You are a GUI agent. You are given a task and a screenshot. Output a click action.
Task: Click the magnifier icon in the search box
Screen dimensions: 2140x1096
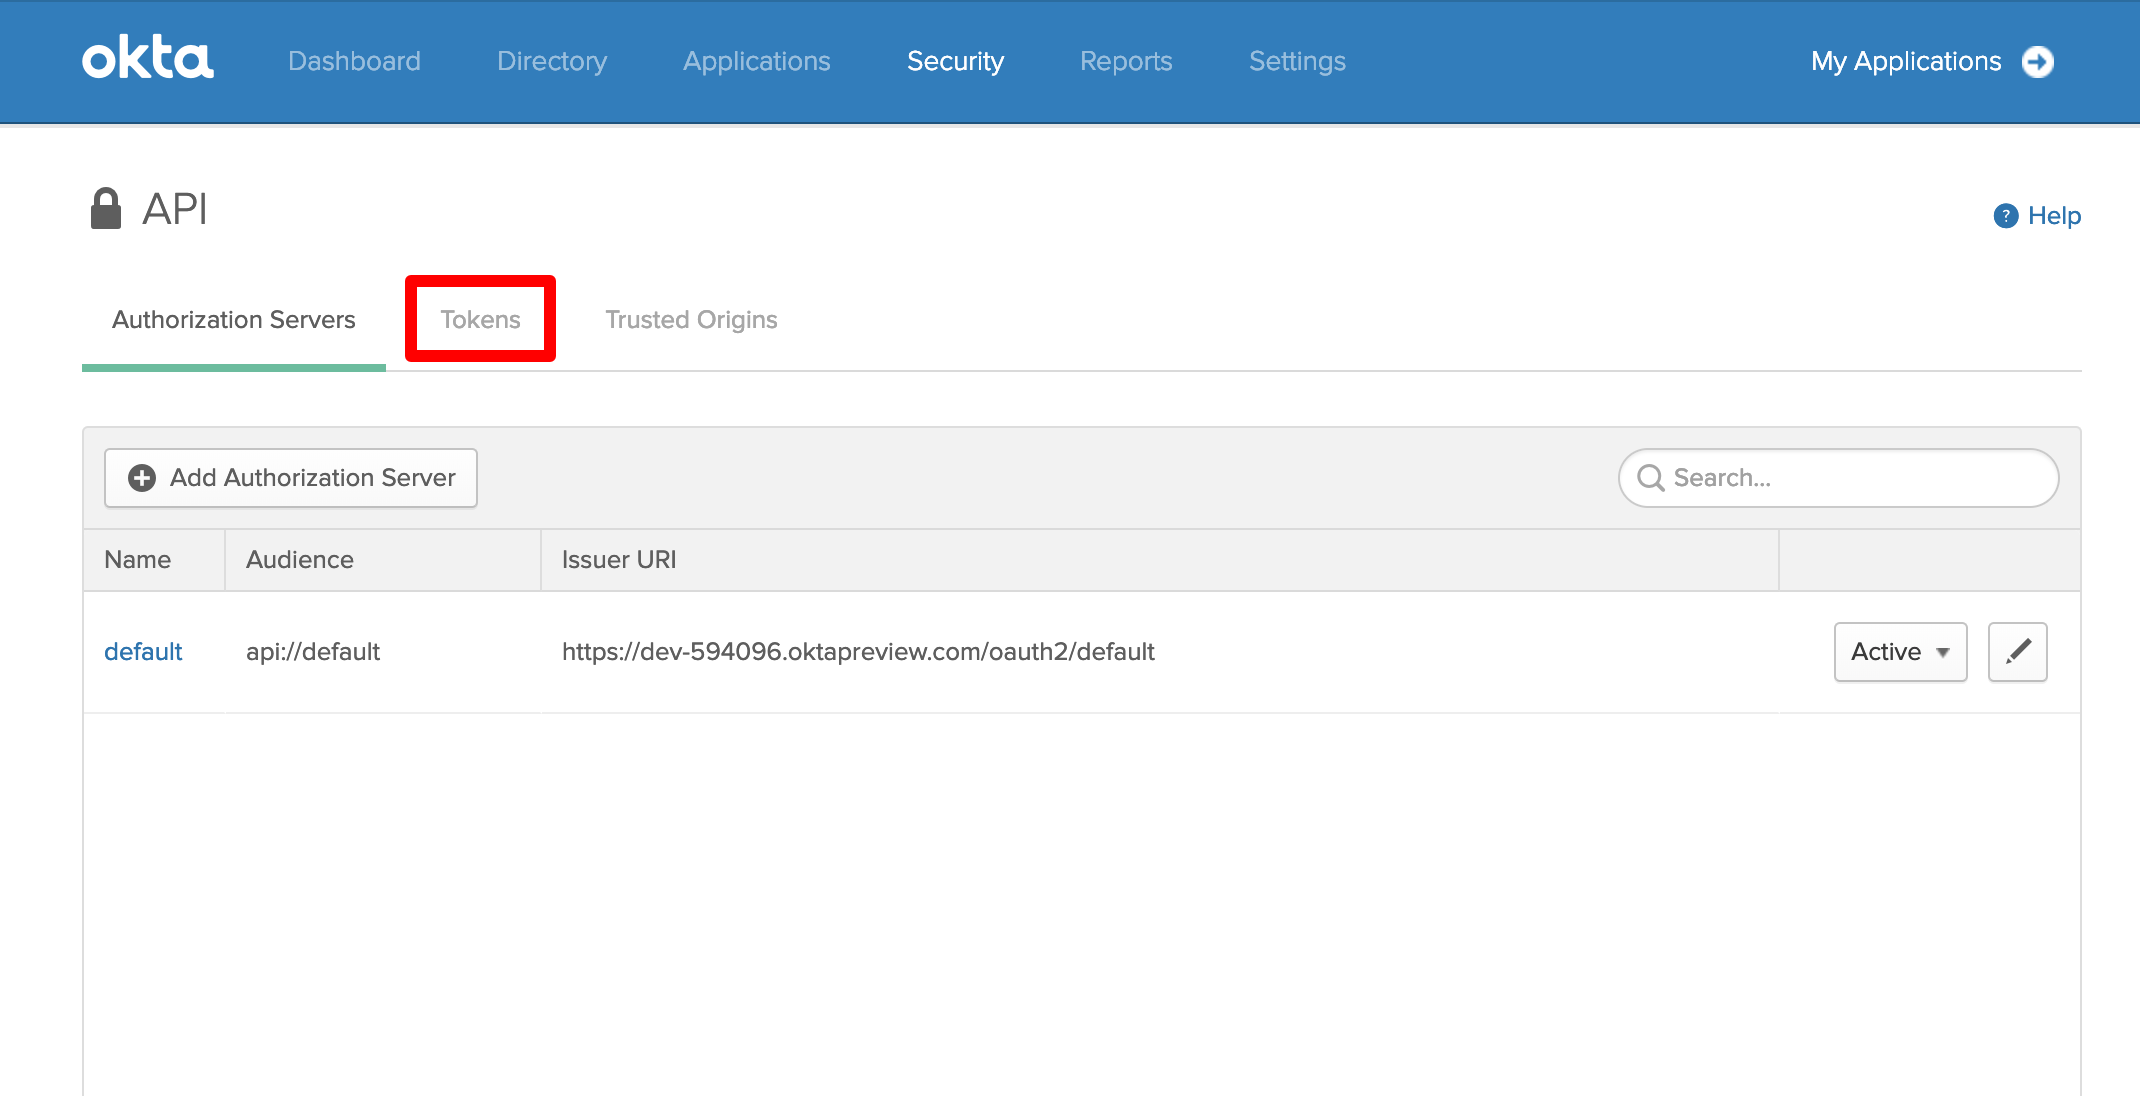[1651, 478]
